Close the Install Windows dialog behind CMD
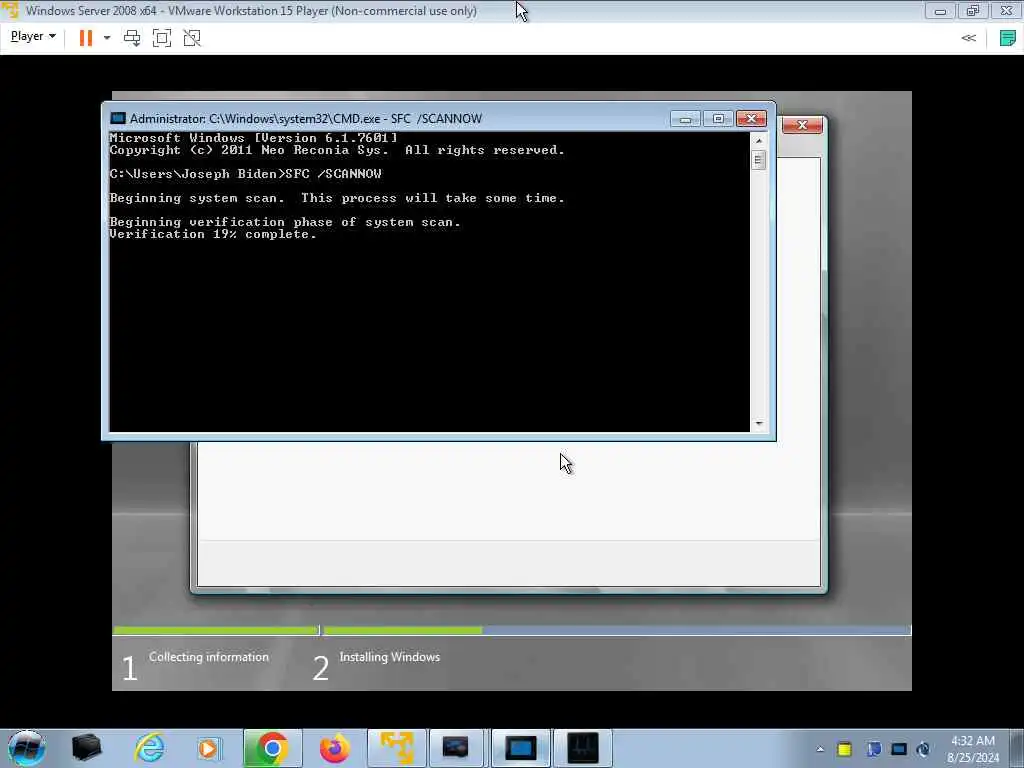 [802, 125]
